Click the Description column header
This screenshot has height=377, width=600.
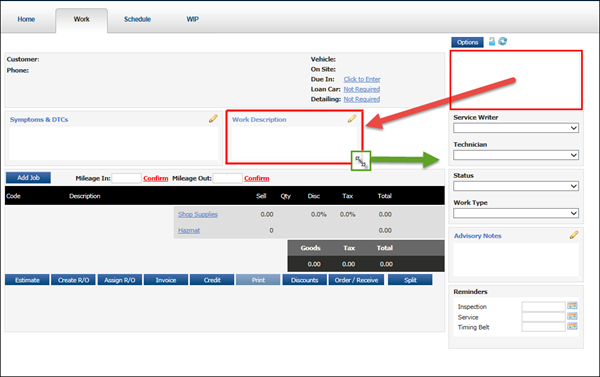click(85, 196)
